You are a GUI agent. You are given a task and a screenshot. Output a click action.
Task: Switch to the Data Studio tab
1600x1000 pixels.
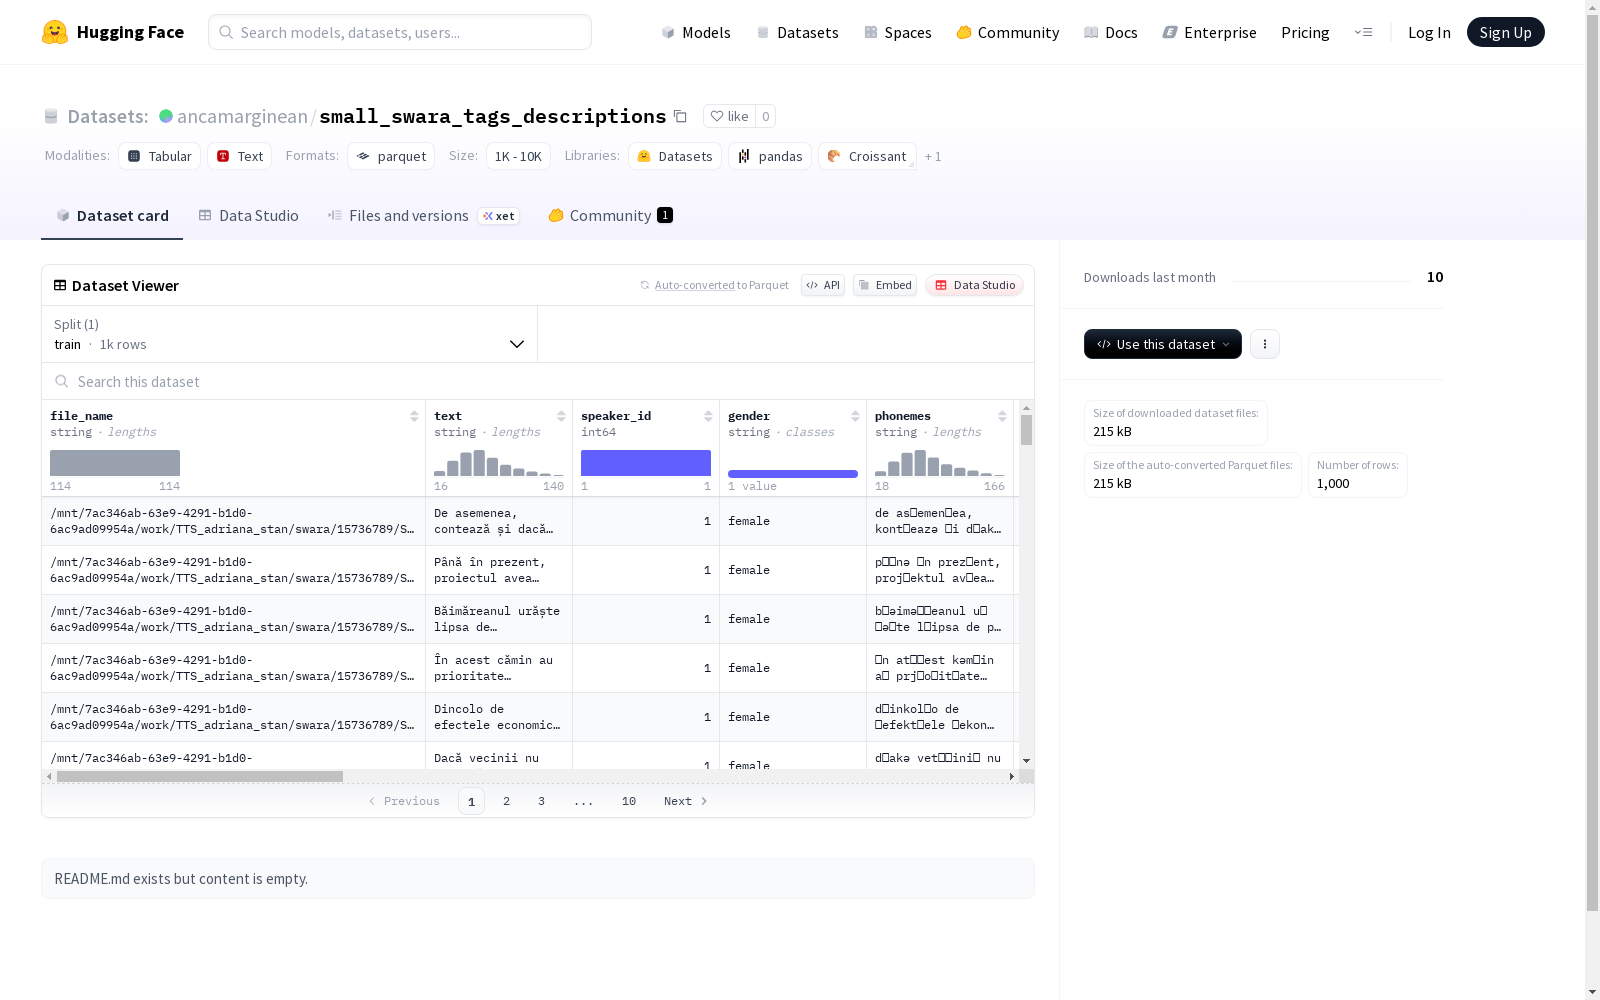(x=248, y=216)
